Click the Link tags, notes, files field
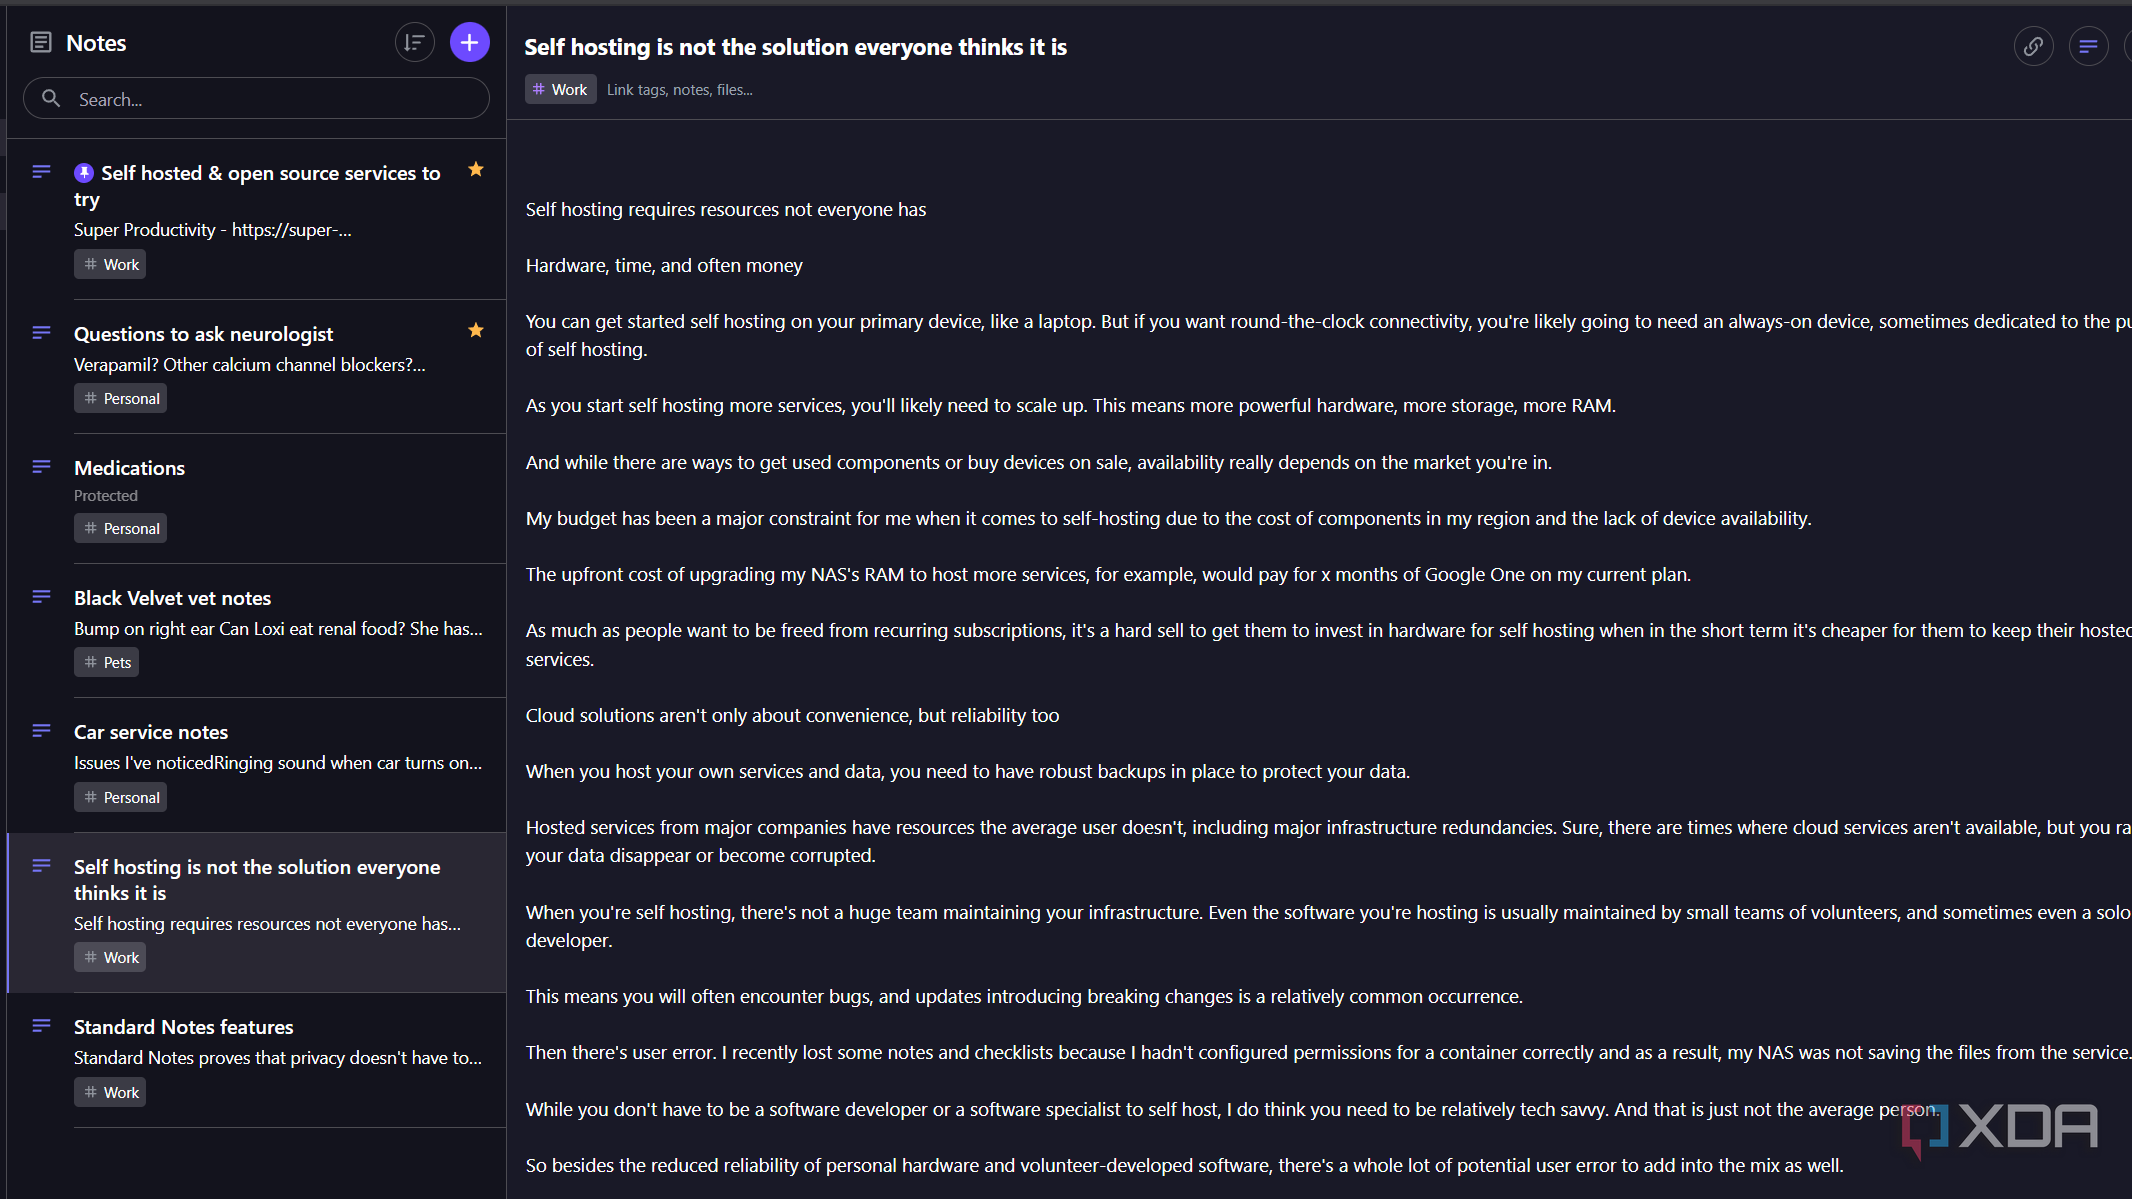Screen dimensions: 2132x1199 coord(680,89)
